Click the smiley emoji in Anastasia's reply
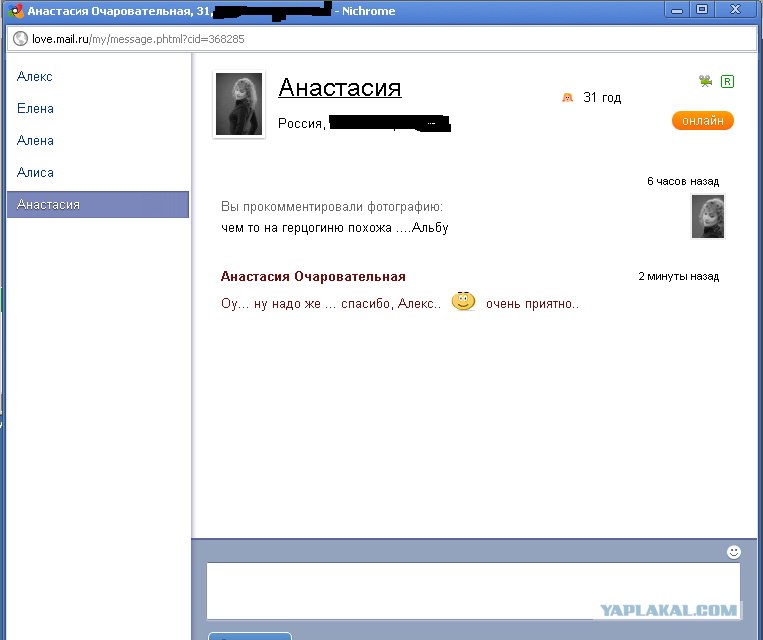This screenshot has width=763, height=640. coord(463,302)
